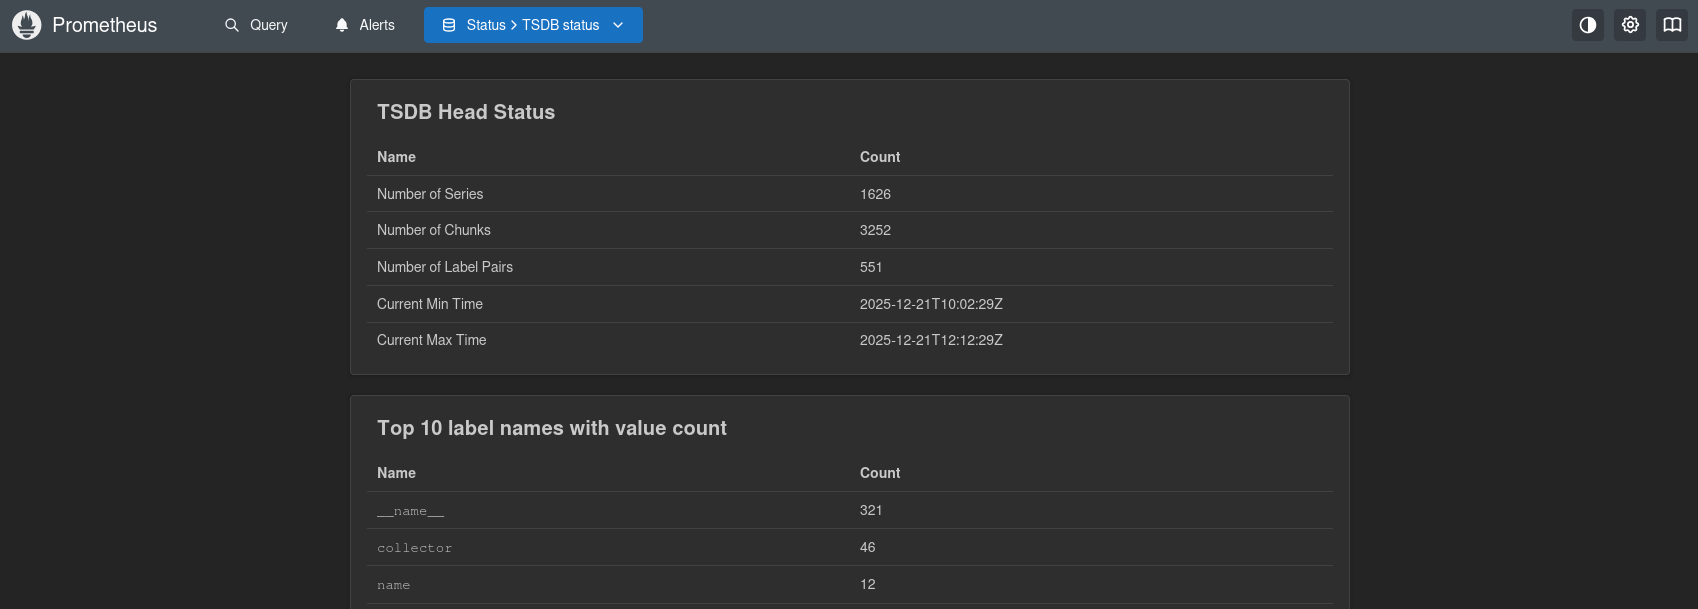Screen dimensions: 1698x609
Task: Select Top 10 label names heading
Action: [x=552, y=428]
